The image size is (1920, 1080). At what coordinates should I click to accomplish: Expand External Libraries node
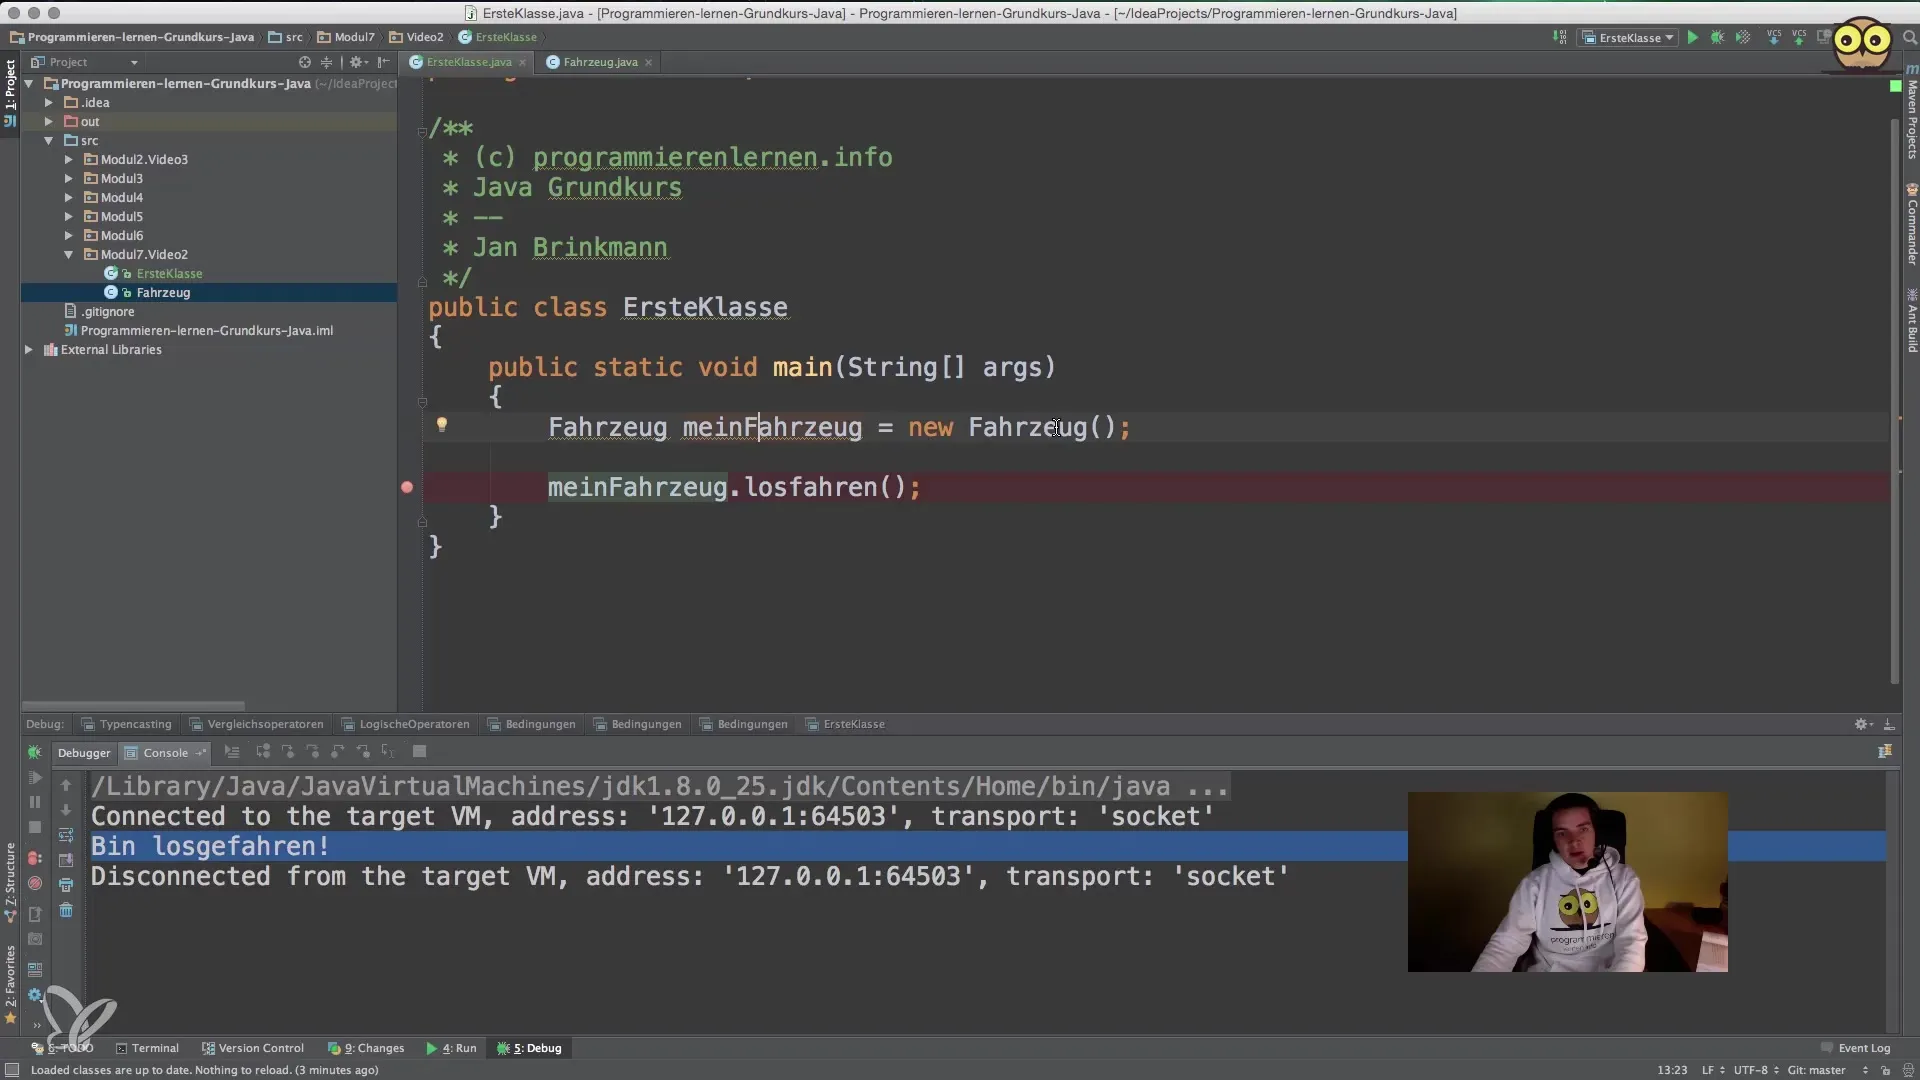click(x=29, y=350)
